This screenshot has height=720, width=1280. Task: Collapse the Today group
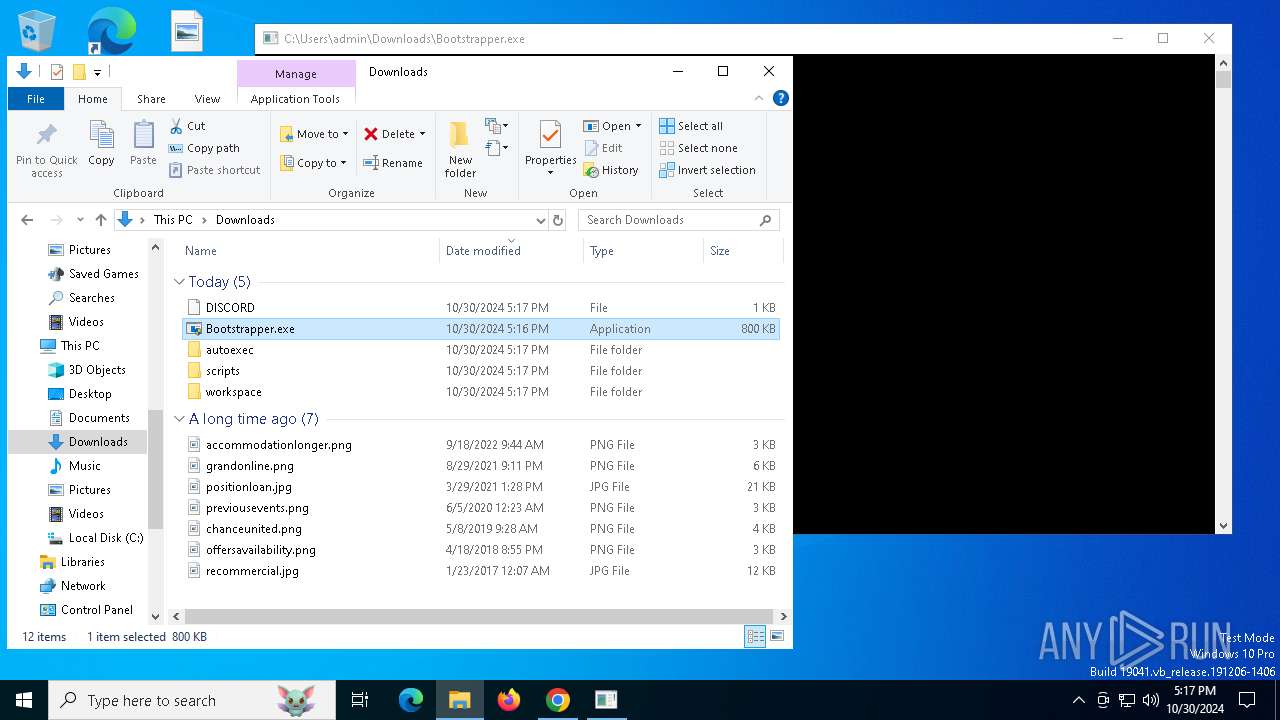click(179, 282)
